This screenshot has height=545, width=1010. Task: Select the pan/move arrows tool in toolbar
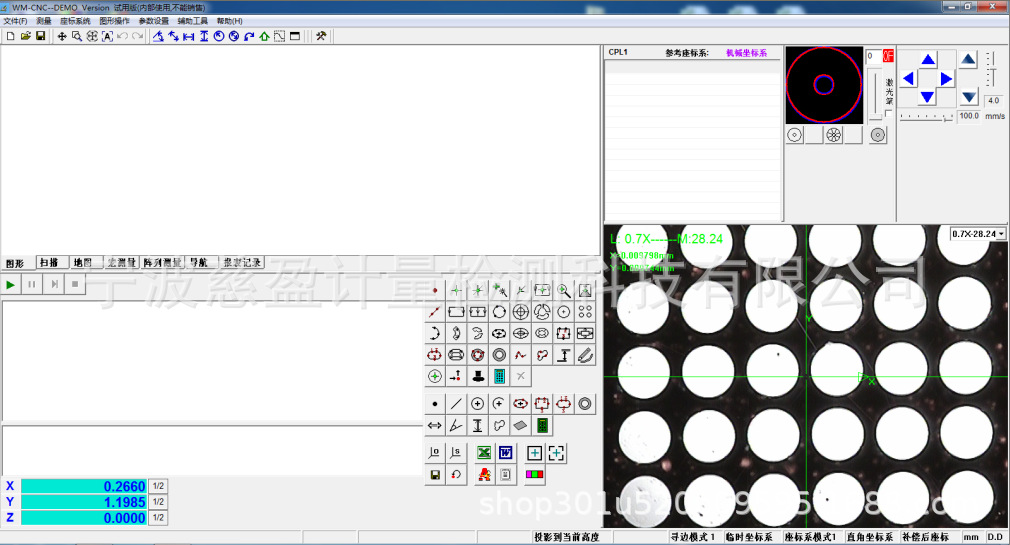coord(62,36)
